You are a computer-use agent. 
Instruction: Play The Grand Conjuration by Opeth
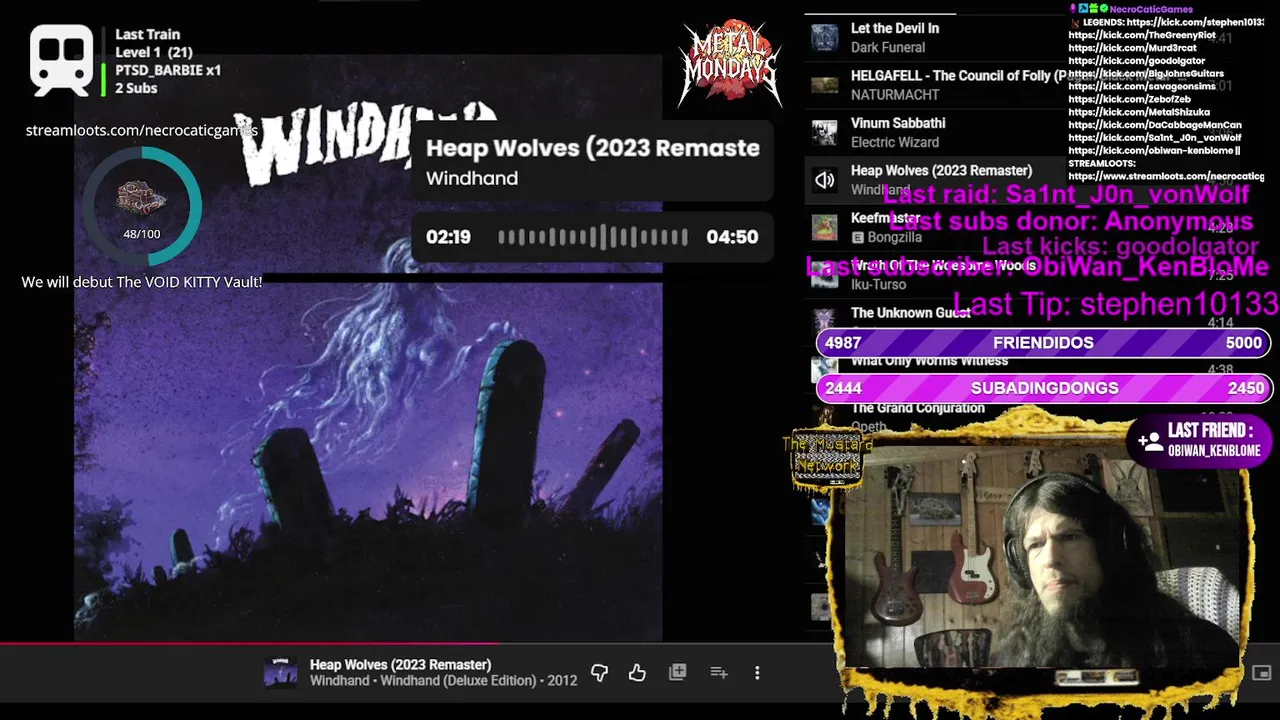(x=917, y=408)
